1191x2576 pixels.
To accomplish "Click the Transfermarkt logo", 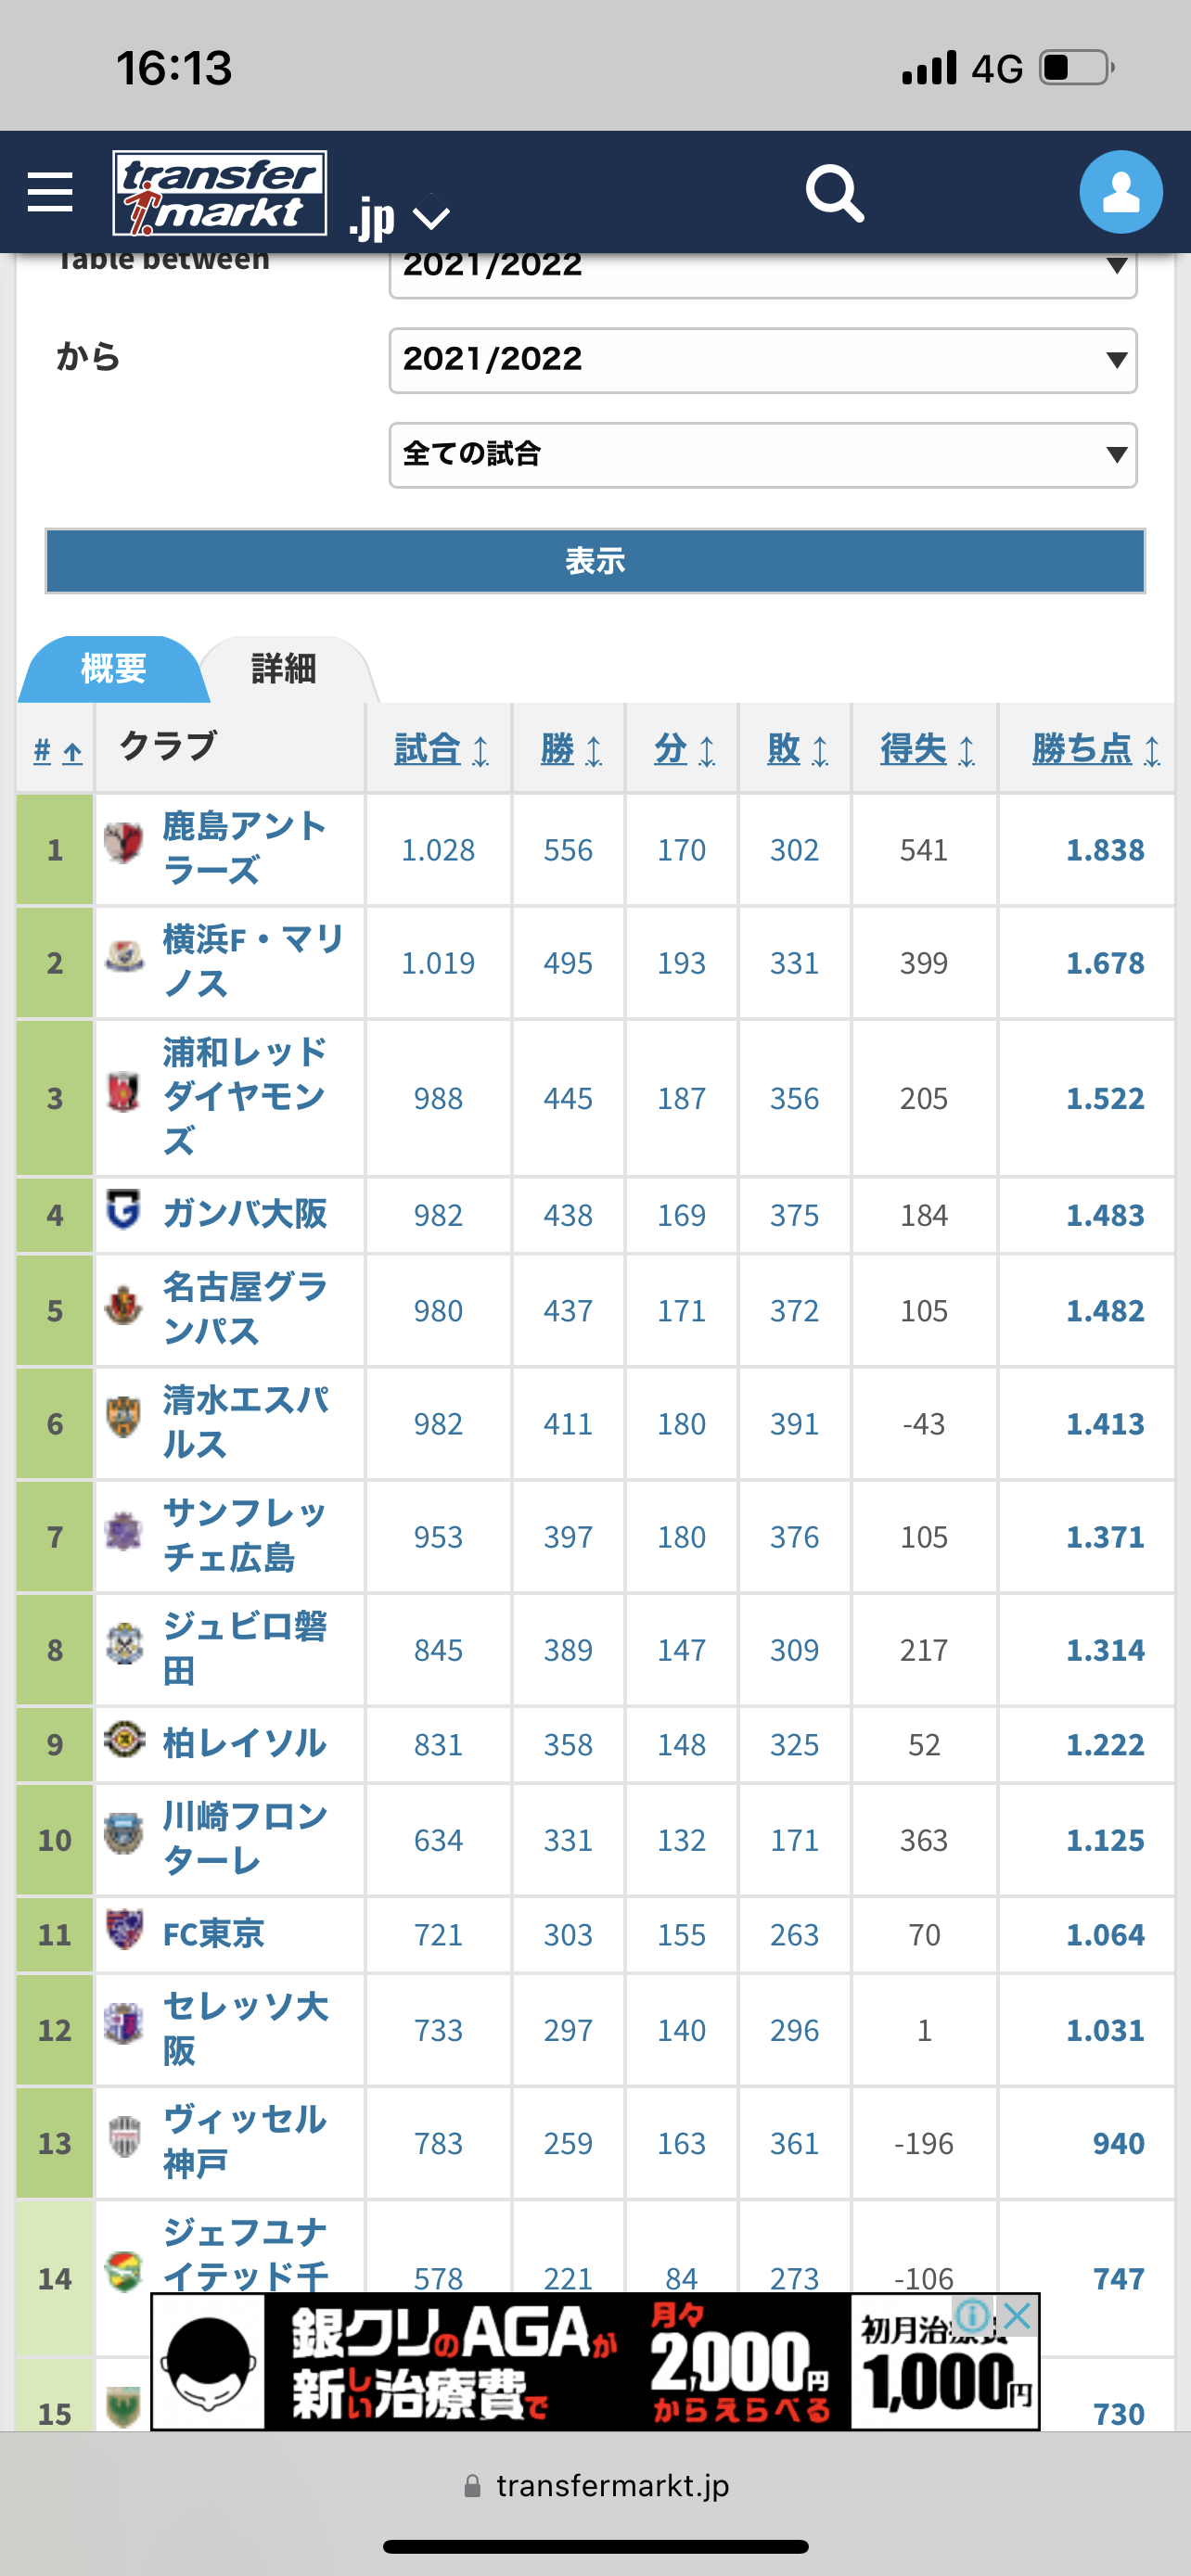I will point(220,192).
